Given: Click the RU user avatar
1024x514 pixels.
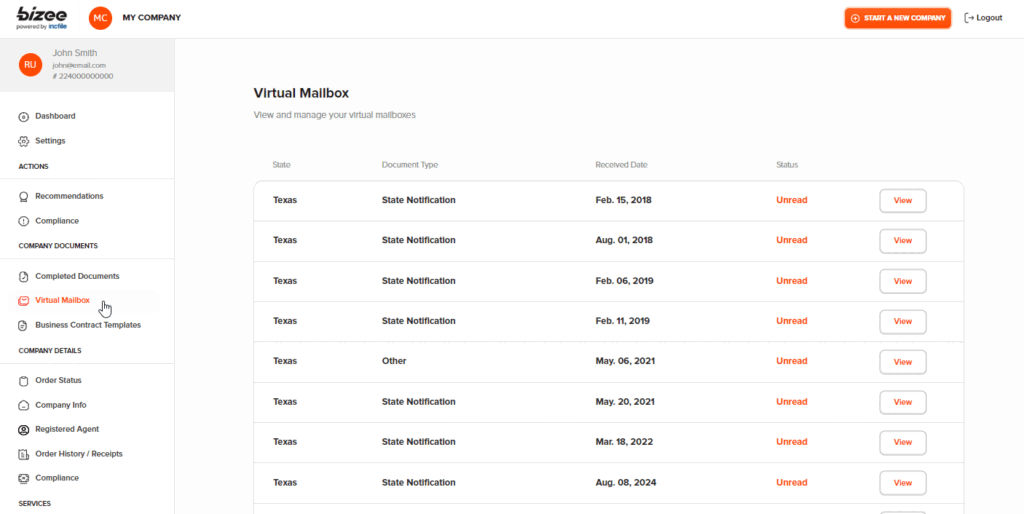Looking at the screenshot, I should (30, 65).
